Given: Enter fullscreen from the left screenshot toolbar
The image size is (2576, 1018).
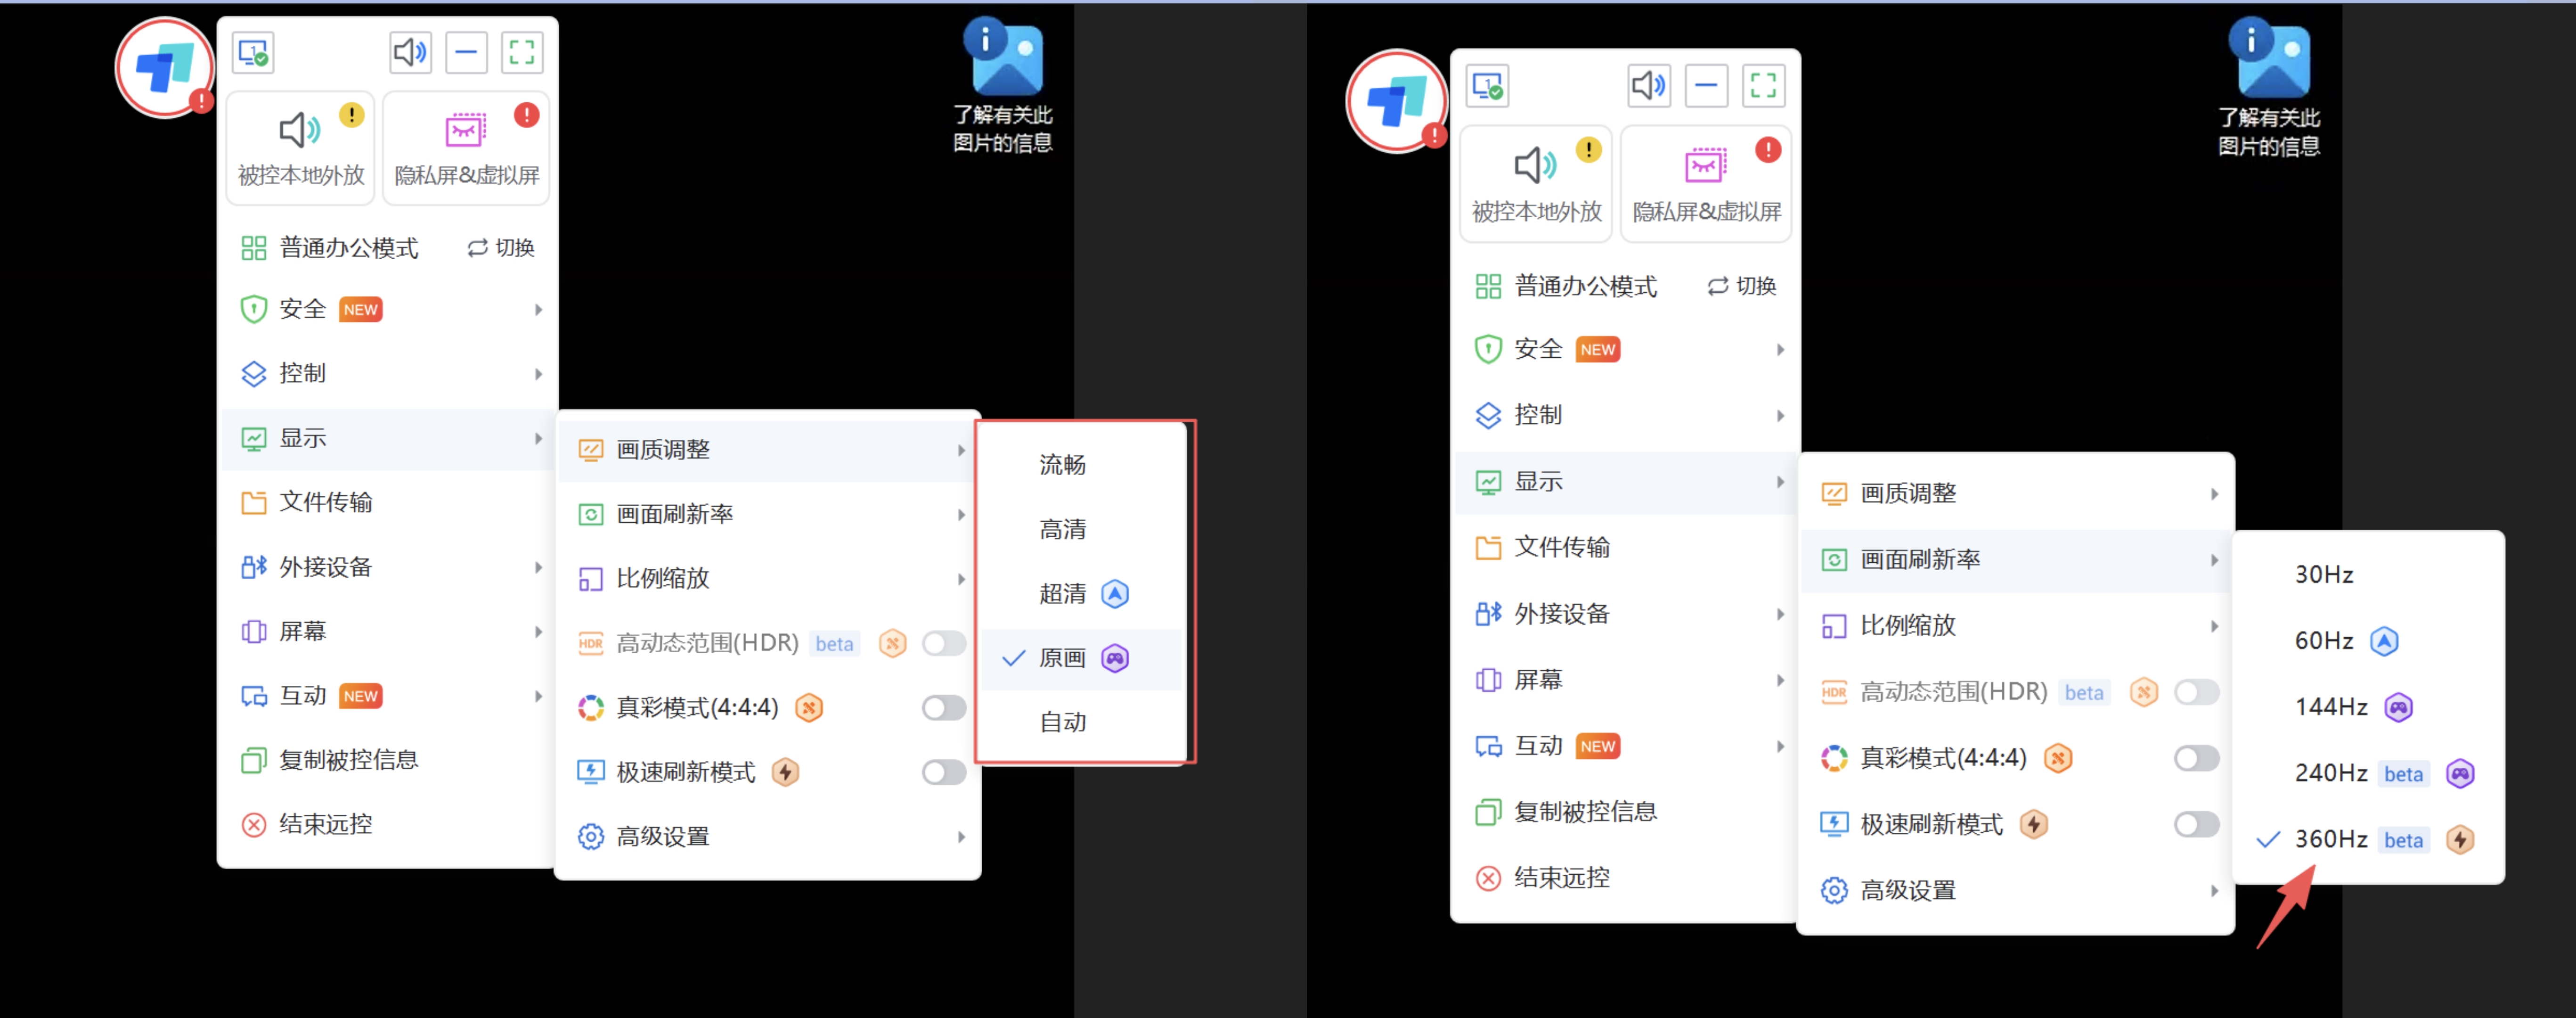Looking at the screenshot, I should (522, 52).
